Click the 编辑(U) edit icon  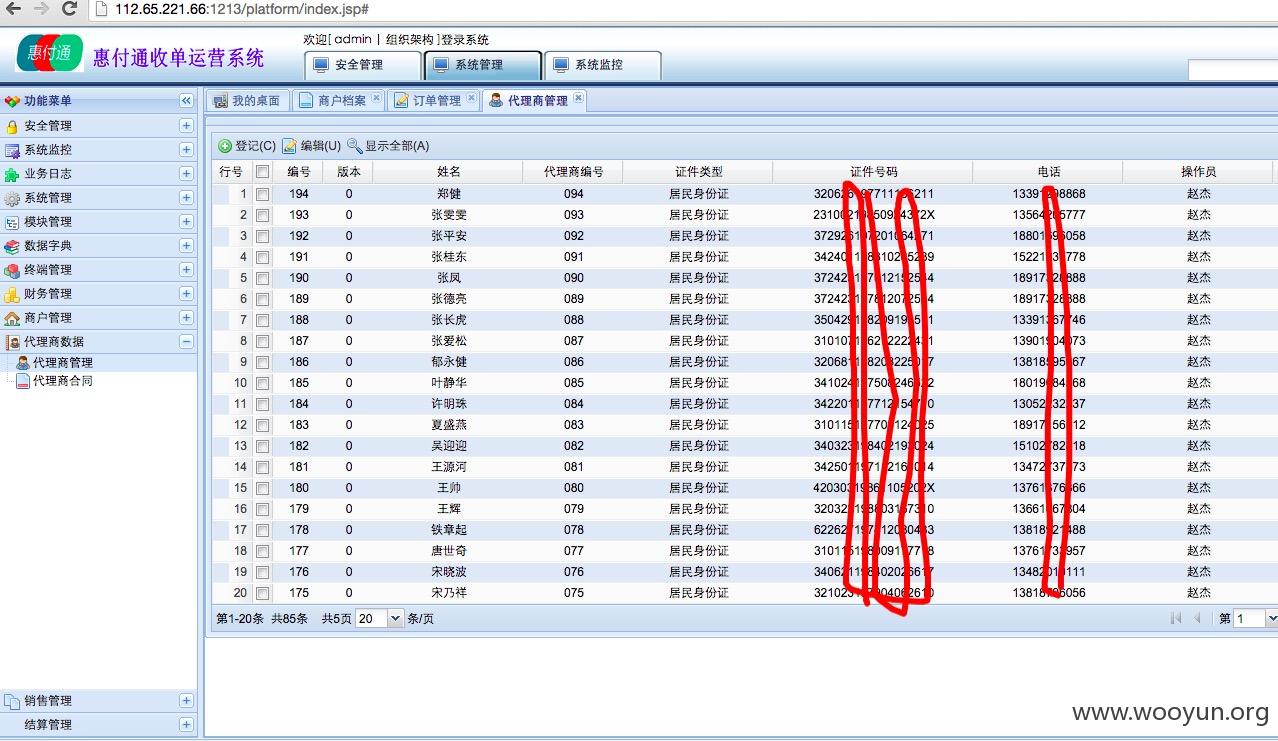(290, 146)
